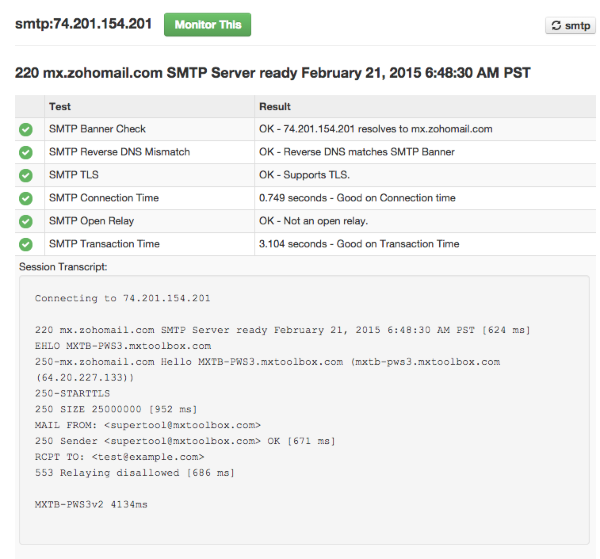The height and width of the screenshot is (559, 600).
Task: Click green check icon for SMTP Banner Check
Action: coord(26,129)
